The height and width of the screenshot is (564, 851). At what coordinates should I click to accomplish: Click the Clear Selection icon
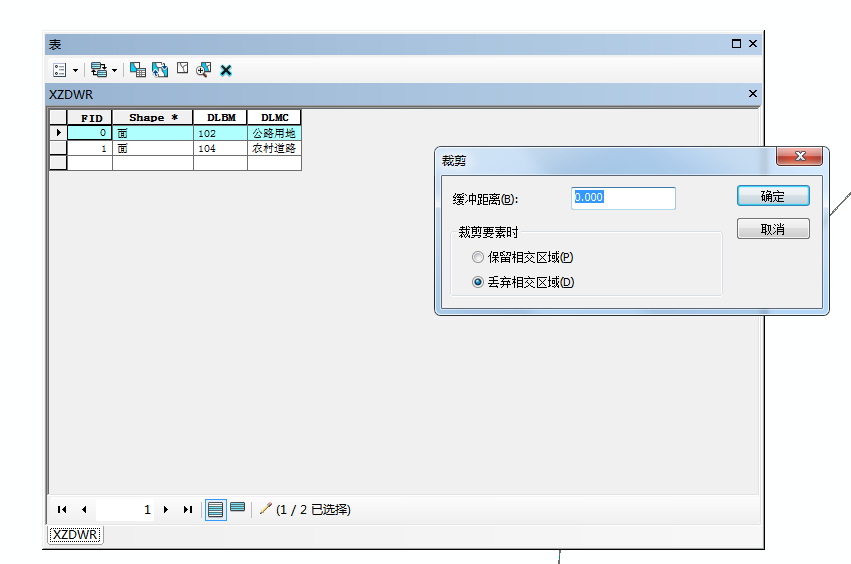pyautogui.click(x=182, y=69)
